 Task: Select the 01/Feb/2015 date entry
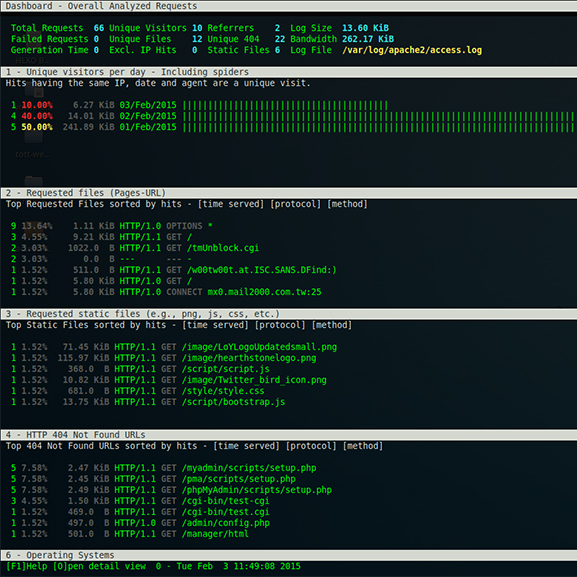148,127
